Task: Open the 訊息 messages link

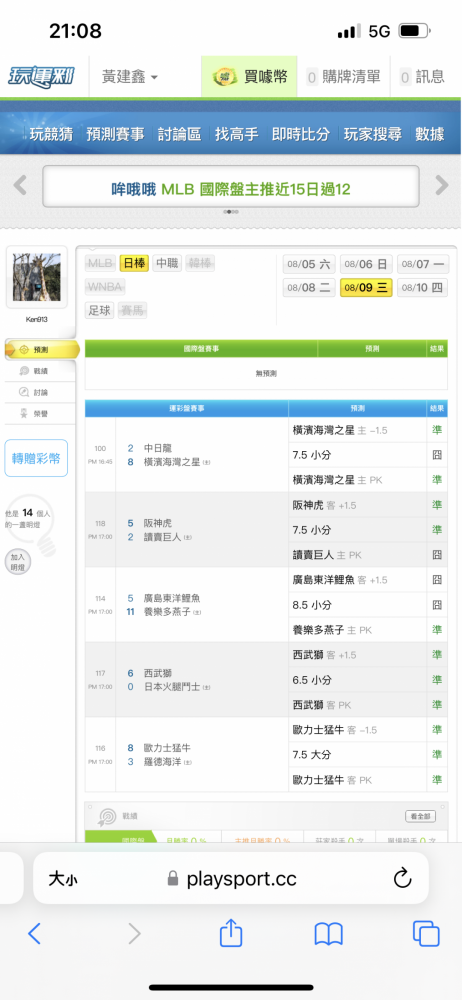Action: pyautogui.click(x=422, y=77)
